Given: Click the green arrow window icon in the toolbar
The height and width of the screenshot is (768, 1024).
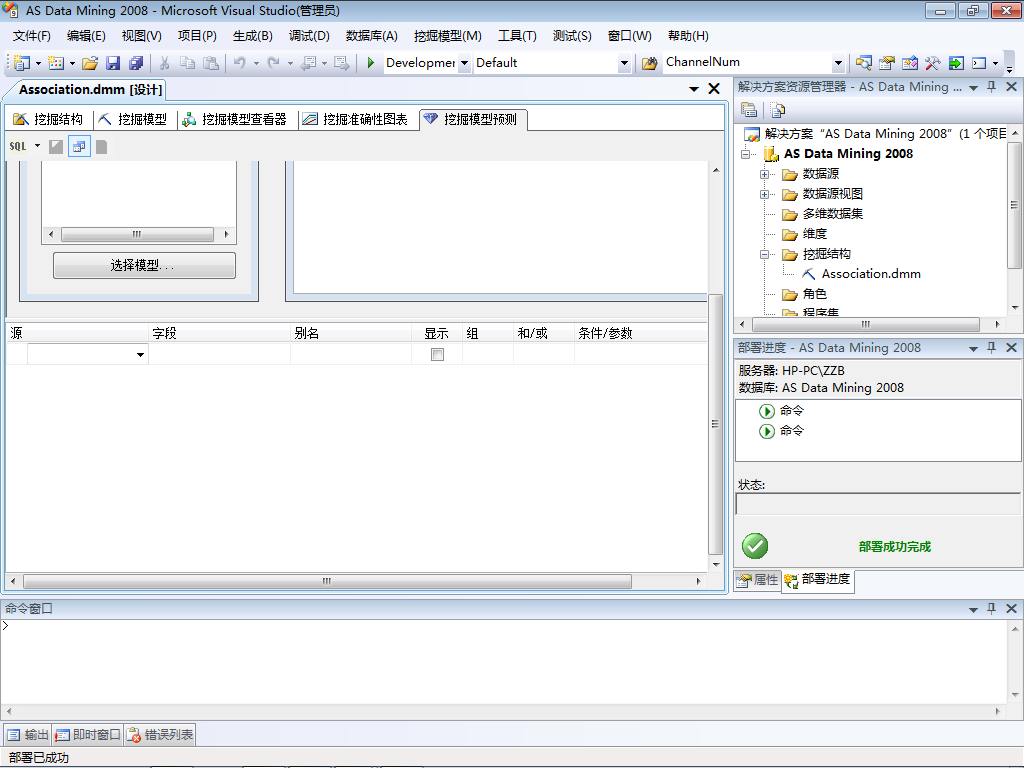Looking at the screenshot, I should tap(956, 63).
